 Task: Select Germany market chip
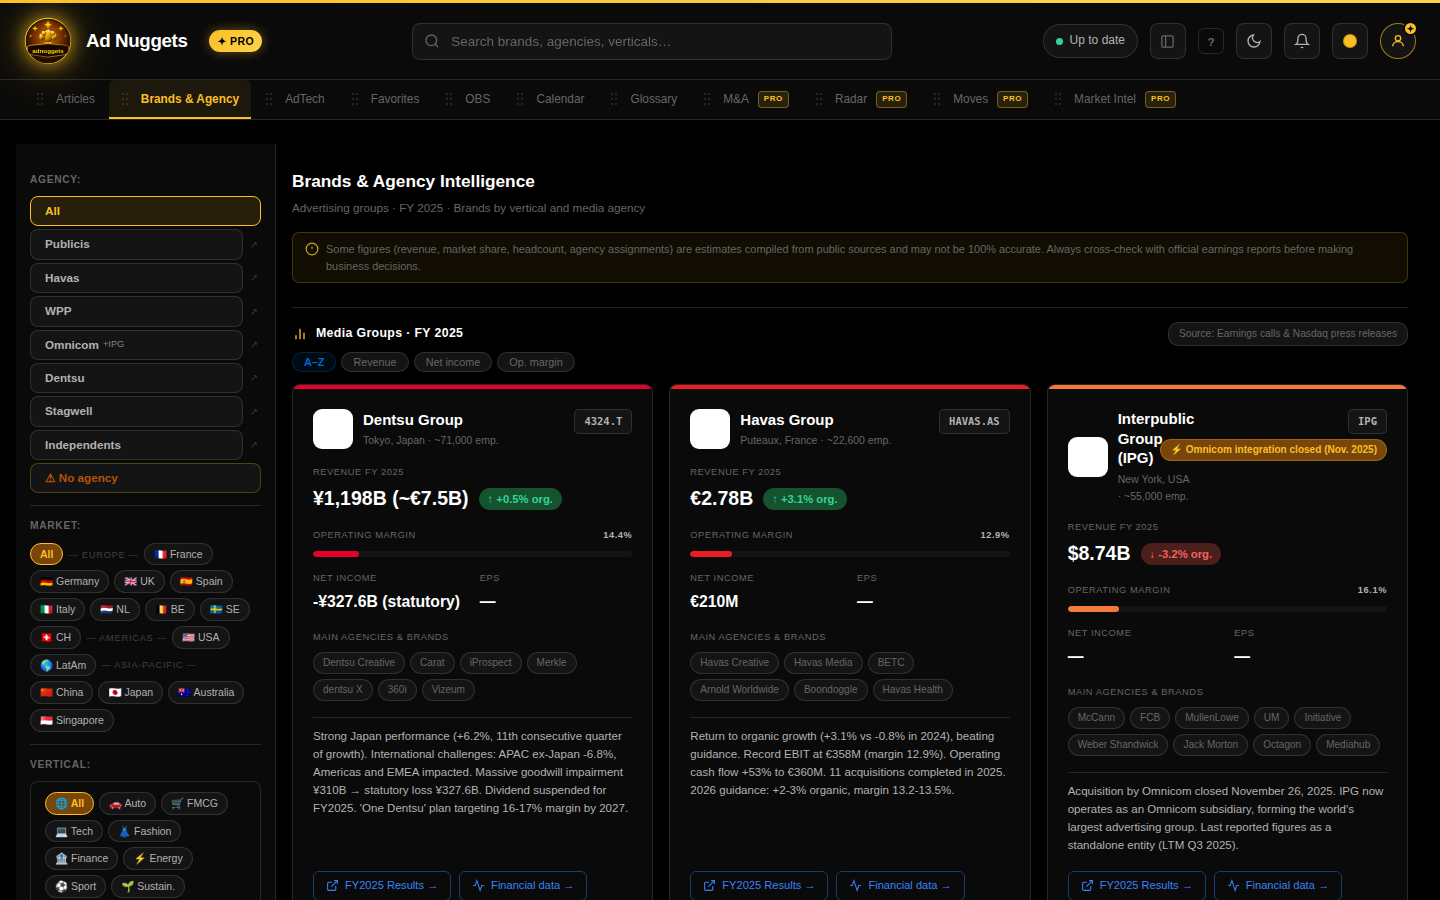point(69,581)
